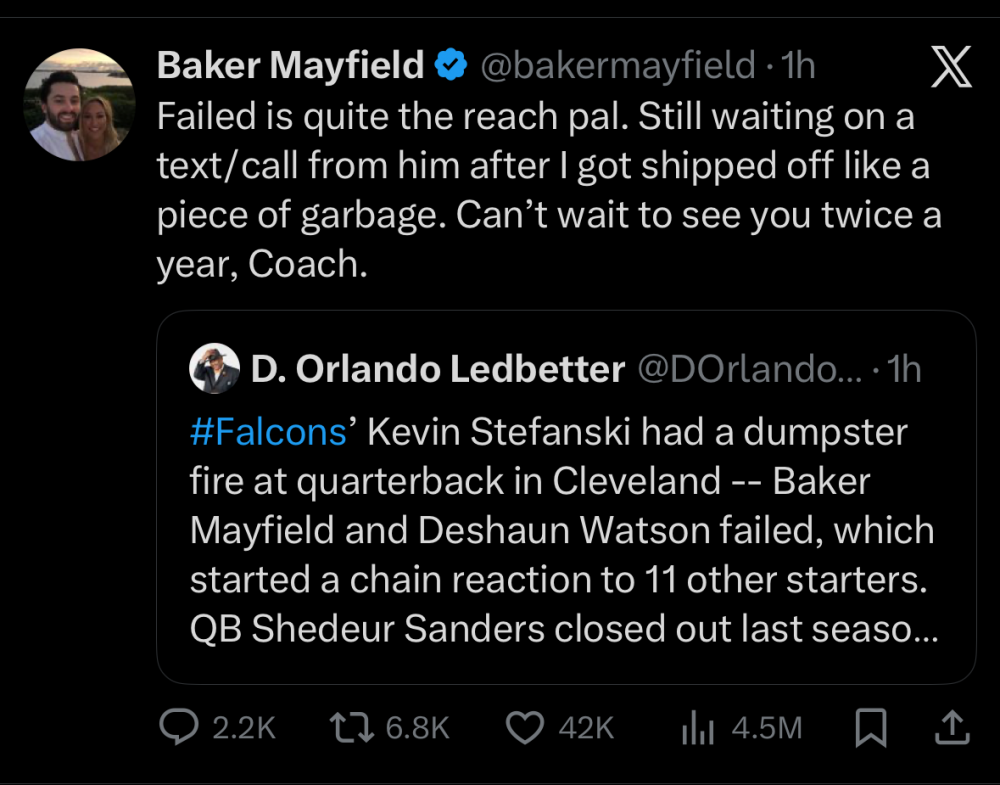The height and width of the screenshot is (785, 1000).
Task: Click the main tweet's 1h timestamp
Action: 798,66
